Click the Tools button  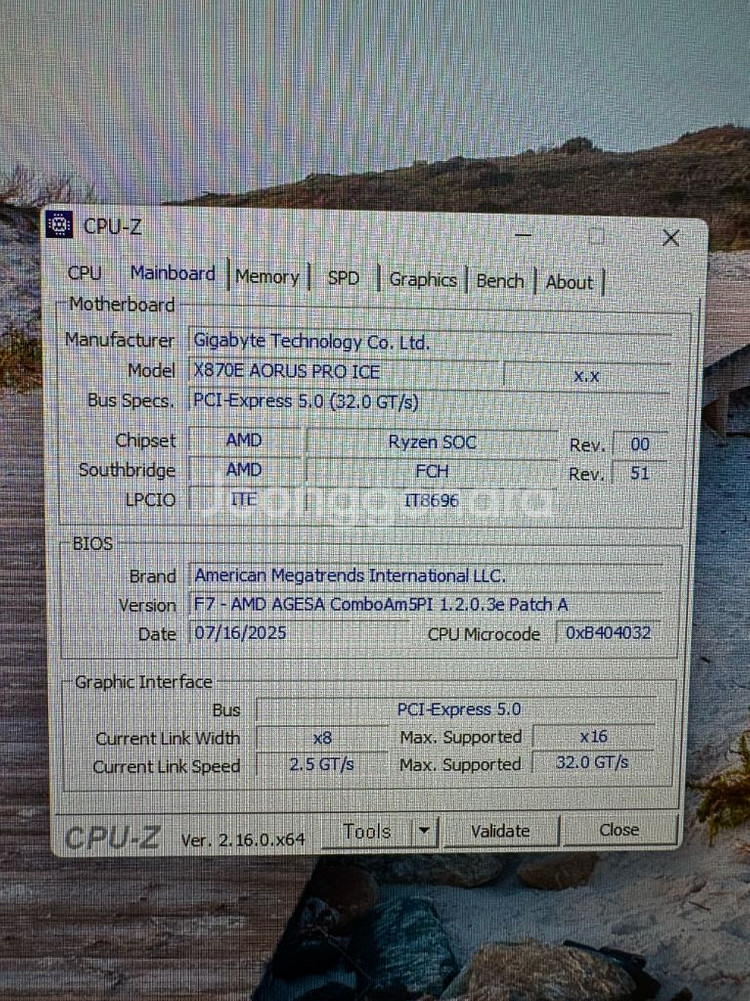[367, 832]
